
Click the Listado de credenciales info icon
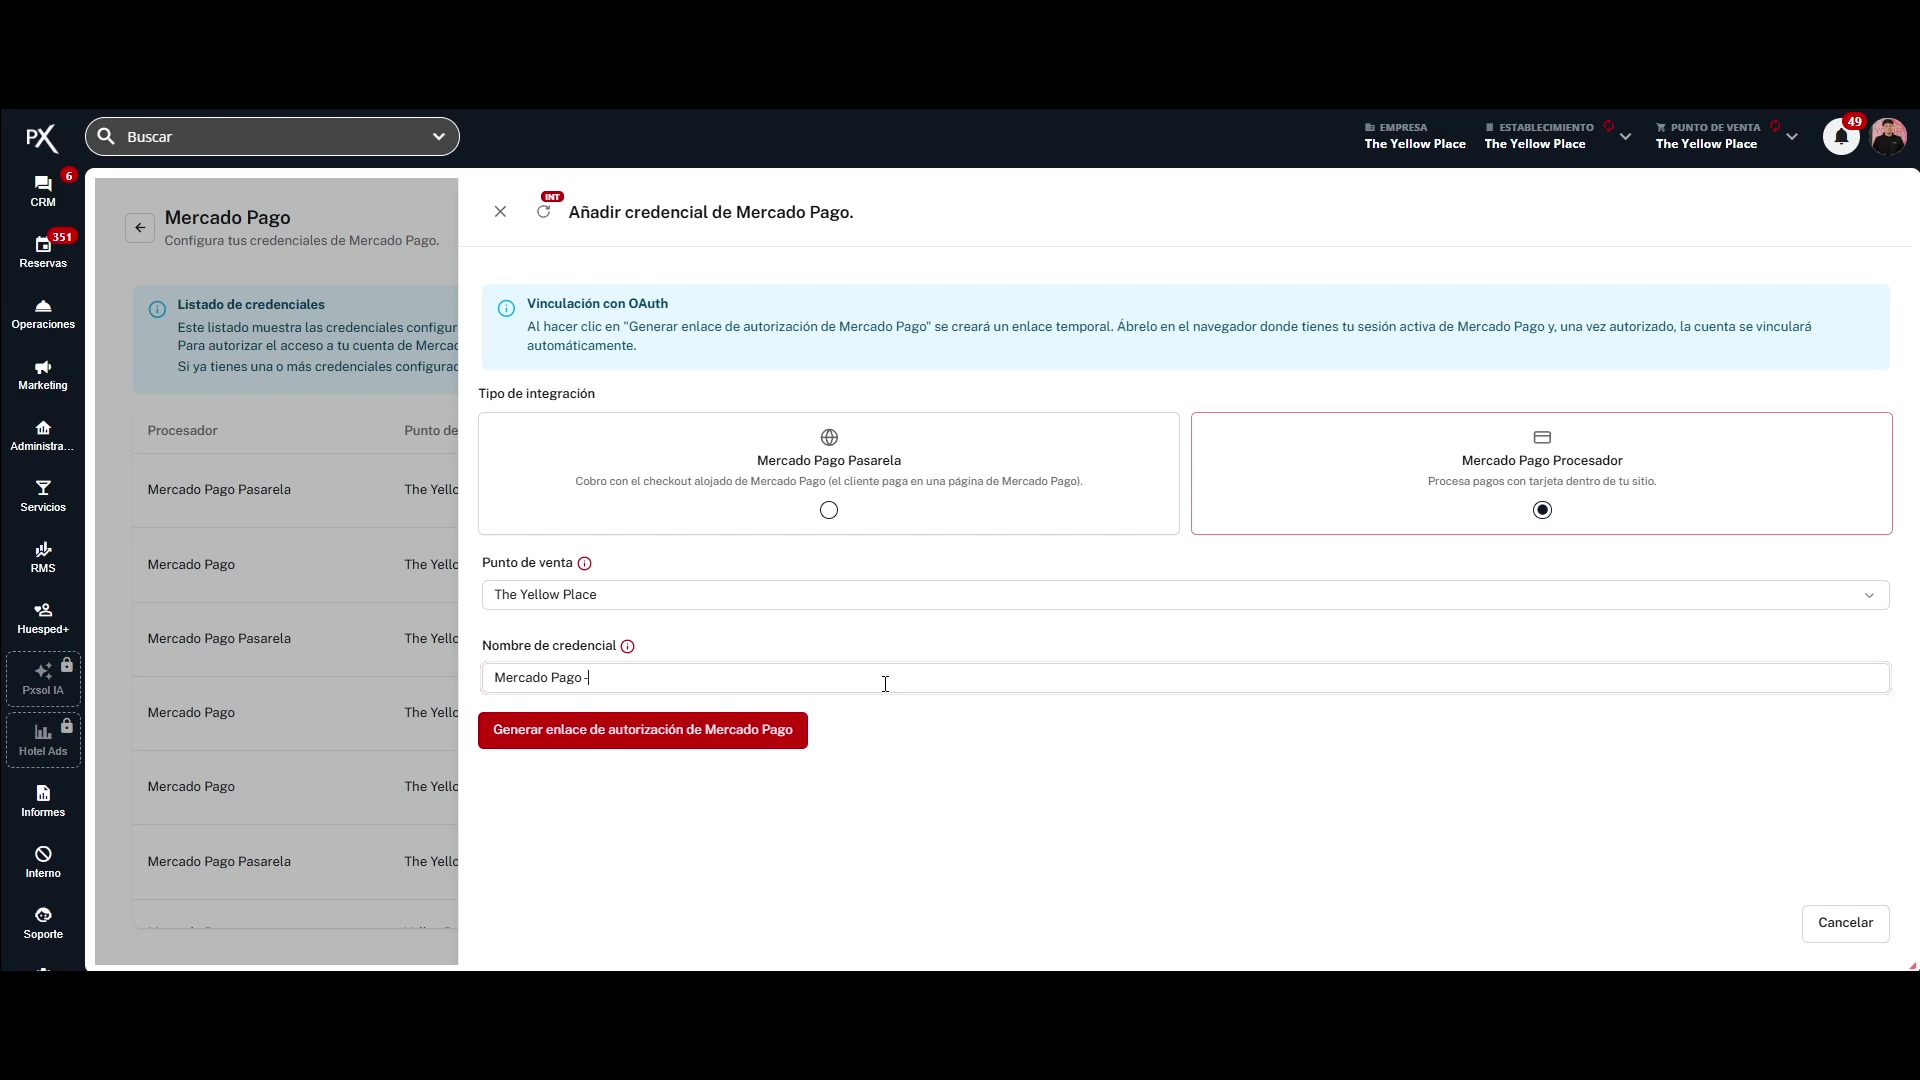tap(157, 309)
